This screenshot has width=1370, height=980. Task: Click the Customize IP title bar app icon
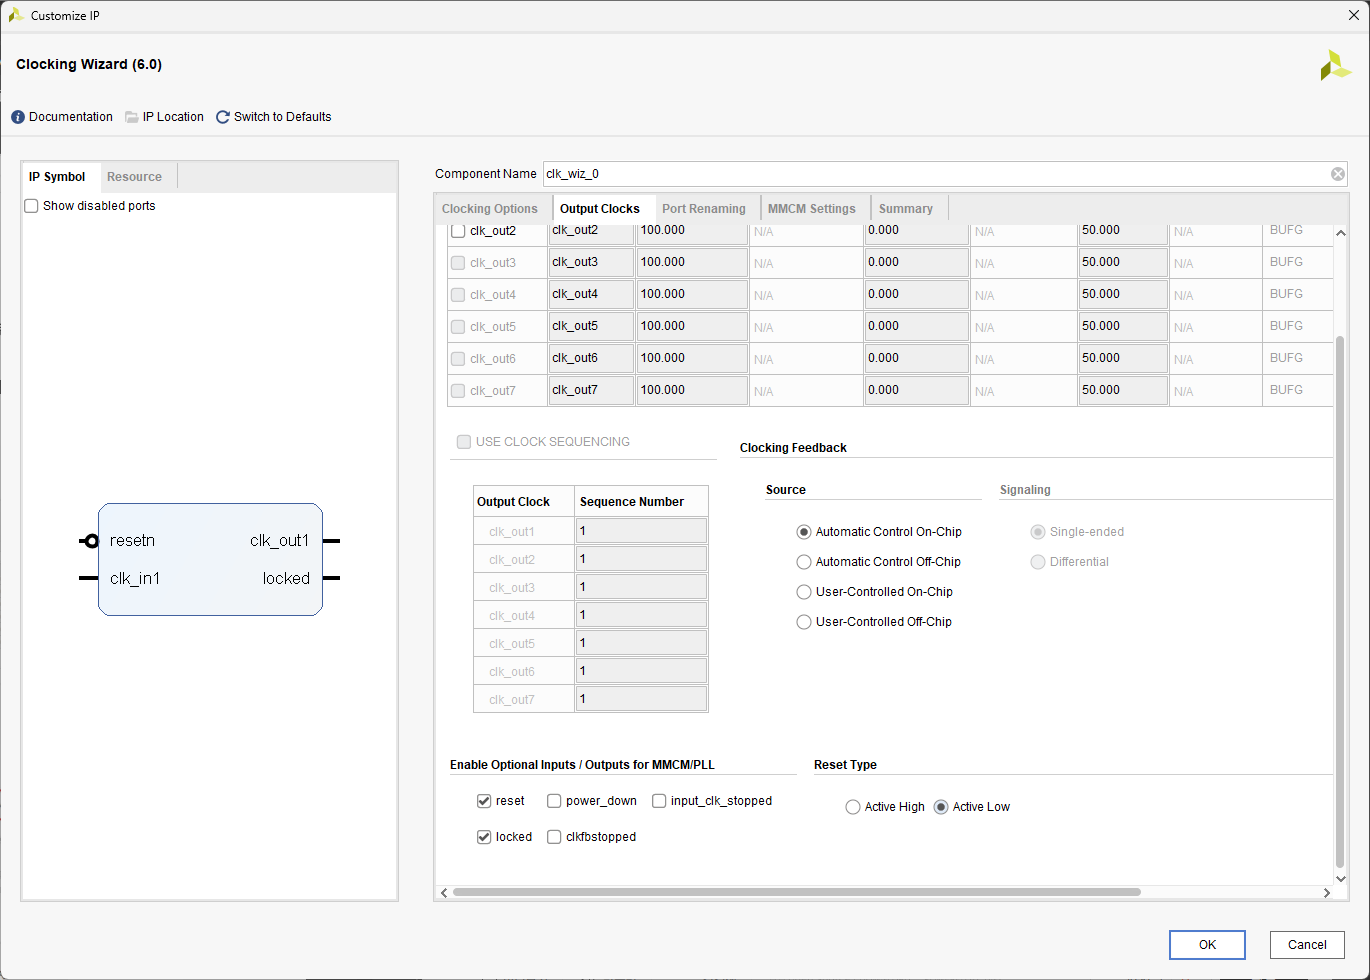[16, 15]
